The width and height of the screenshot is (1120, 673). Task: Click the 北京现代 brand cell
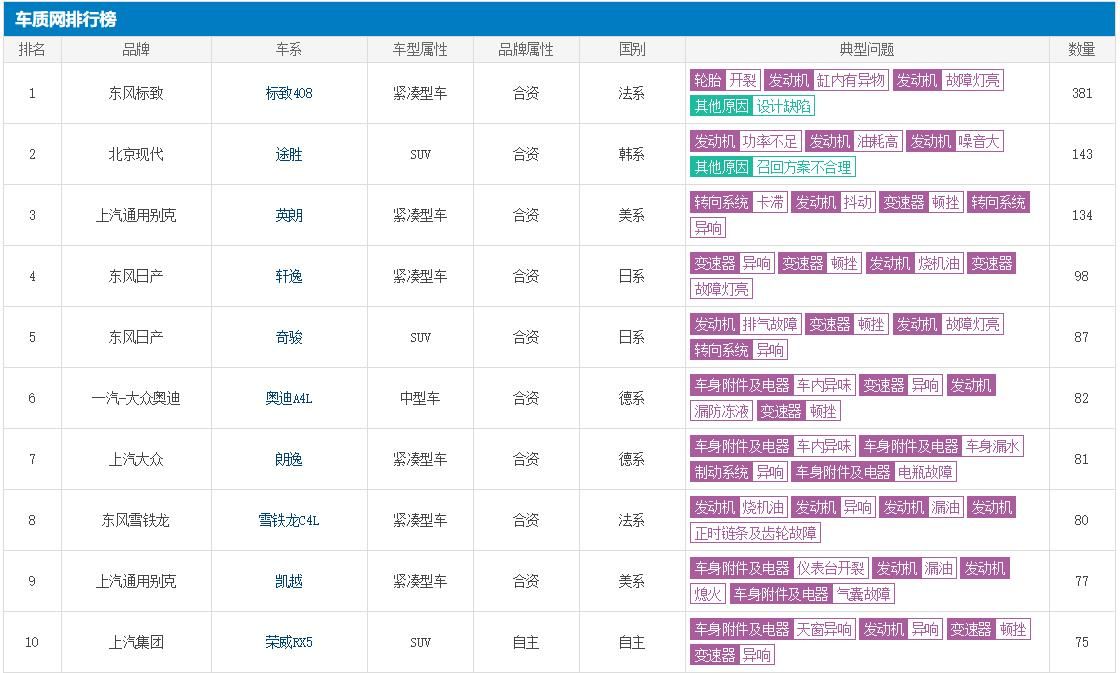[x=136, y=154]
